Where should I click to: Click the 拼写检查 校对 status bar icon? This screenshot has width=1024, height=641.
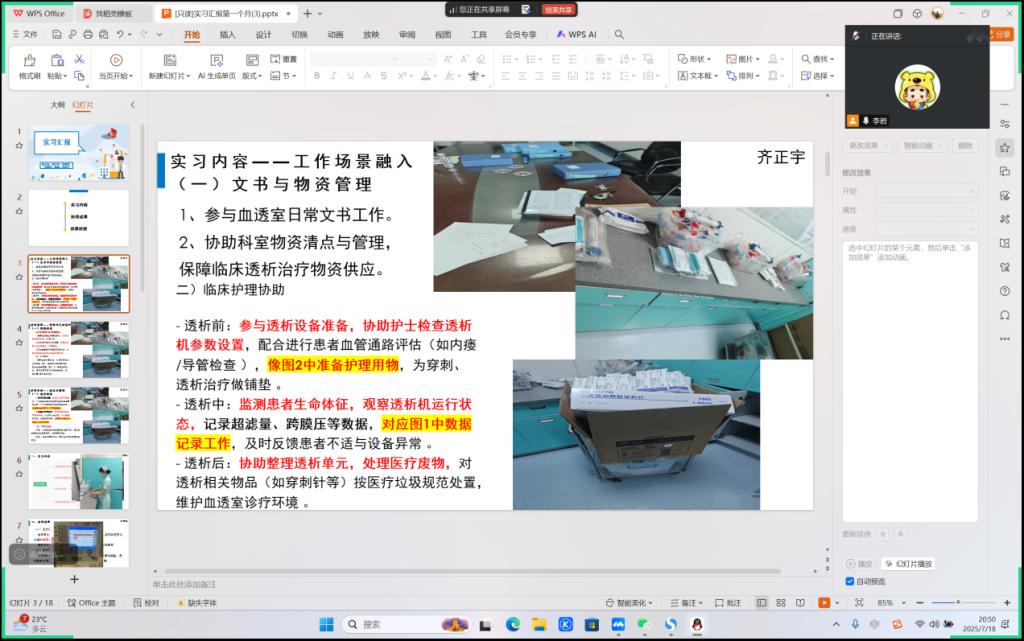pos(146,603)
